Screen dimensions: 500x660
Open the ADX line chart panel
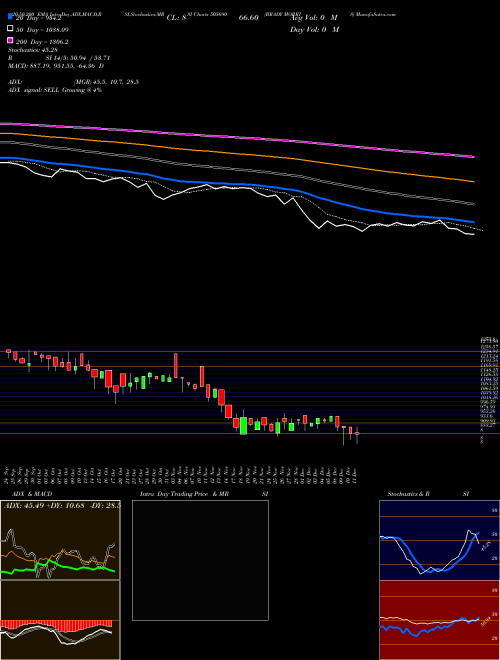60,540
